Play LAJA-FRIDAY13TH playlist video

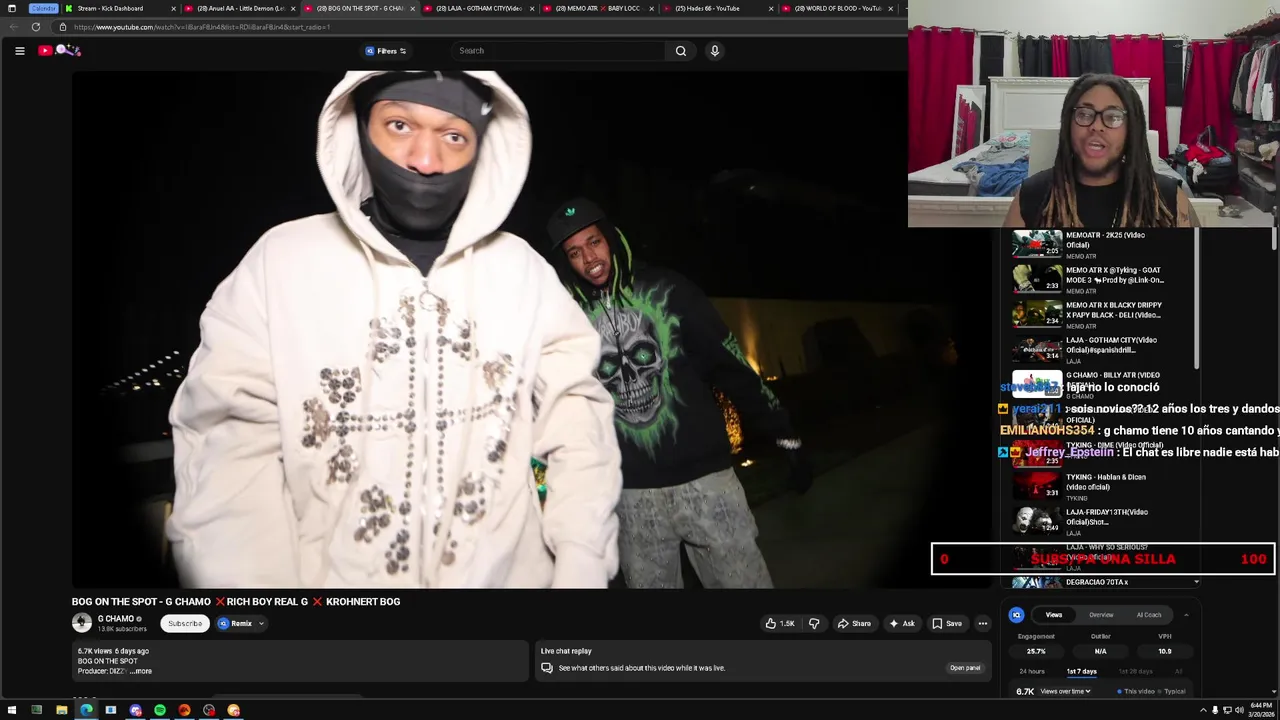1103,522
